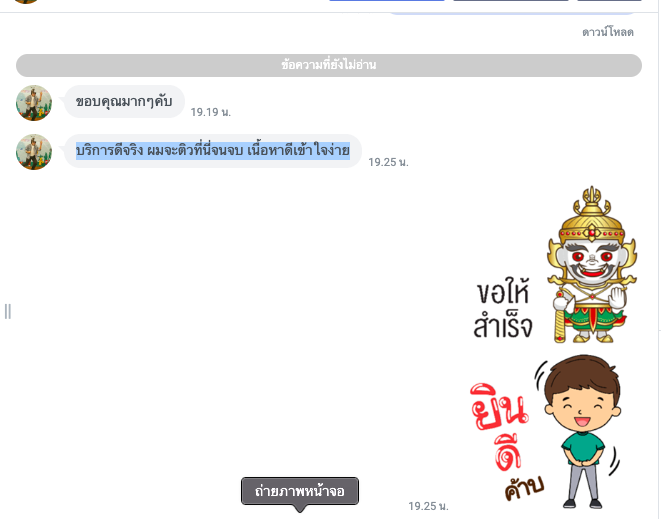Open the ยินดีค้าบ boy sticker
The image size is (661, 519).
click(546, 432)
